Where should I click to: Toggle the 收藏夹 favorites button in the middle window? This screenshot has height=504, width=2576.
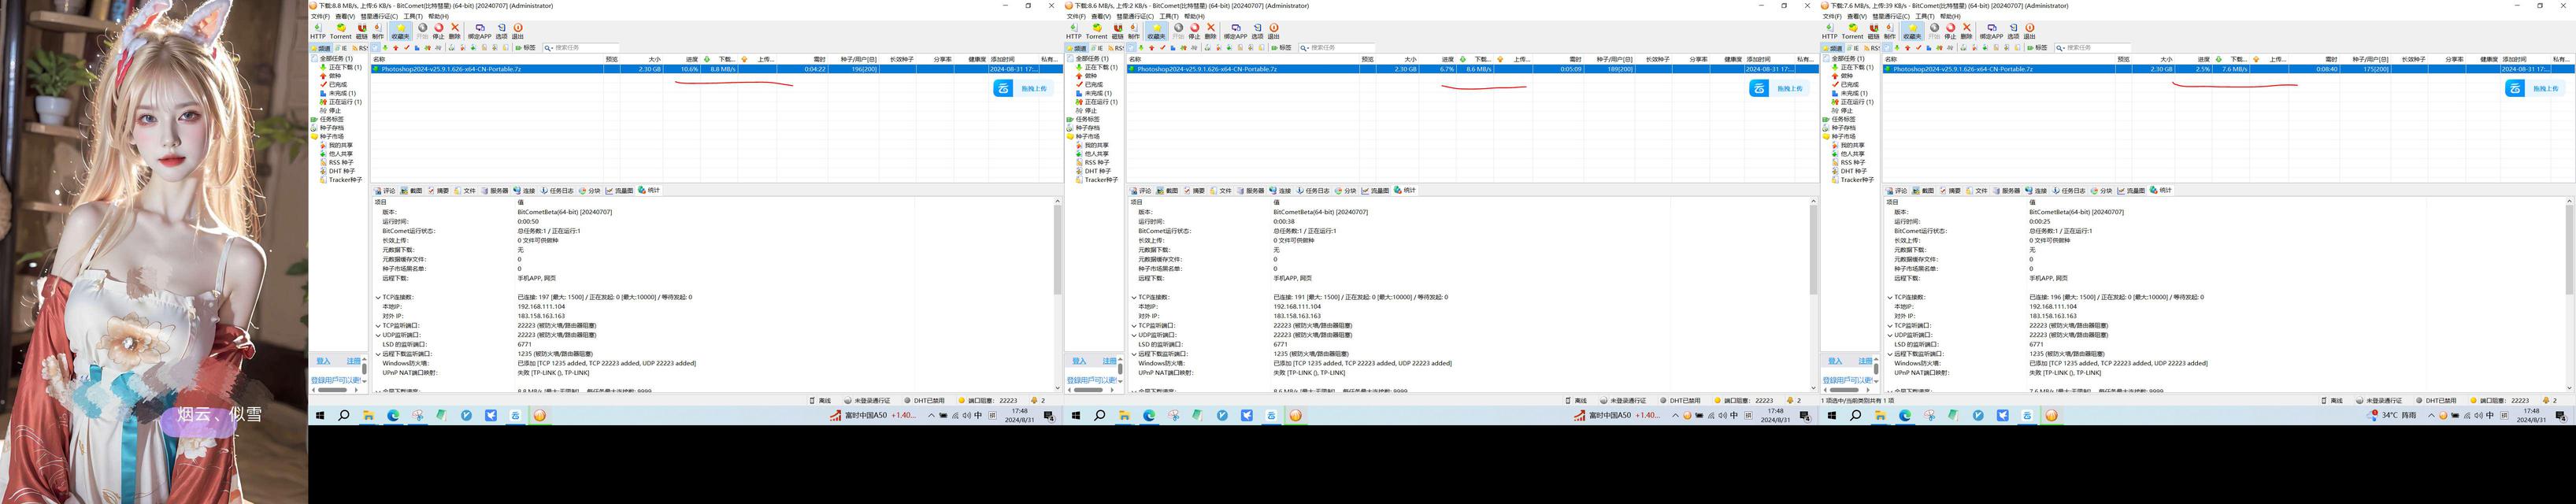[x=1156, y=31]
